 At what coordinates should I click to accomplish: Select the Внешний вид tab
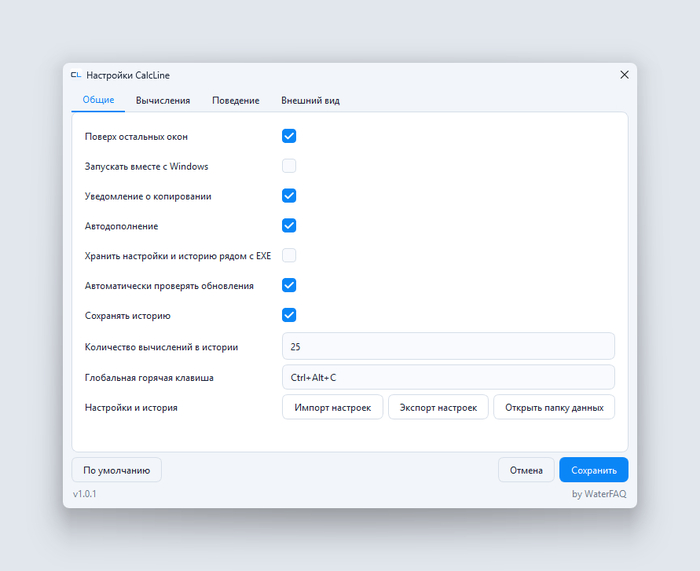click(310, 100)
